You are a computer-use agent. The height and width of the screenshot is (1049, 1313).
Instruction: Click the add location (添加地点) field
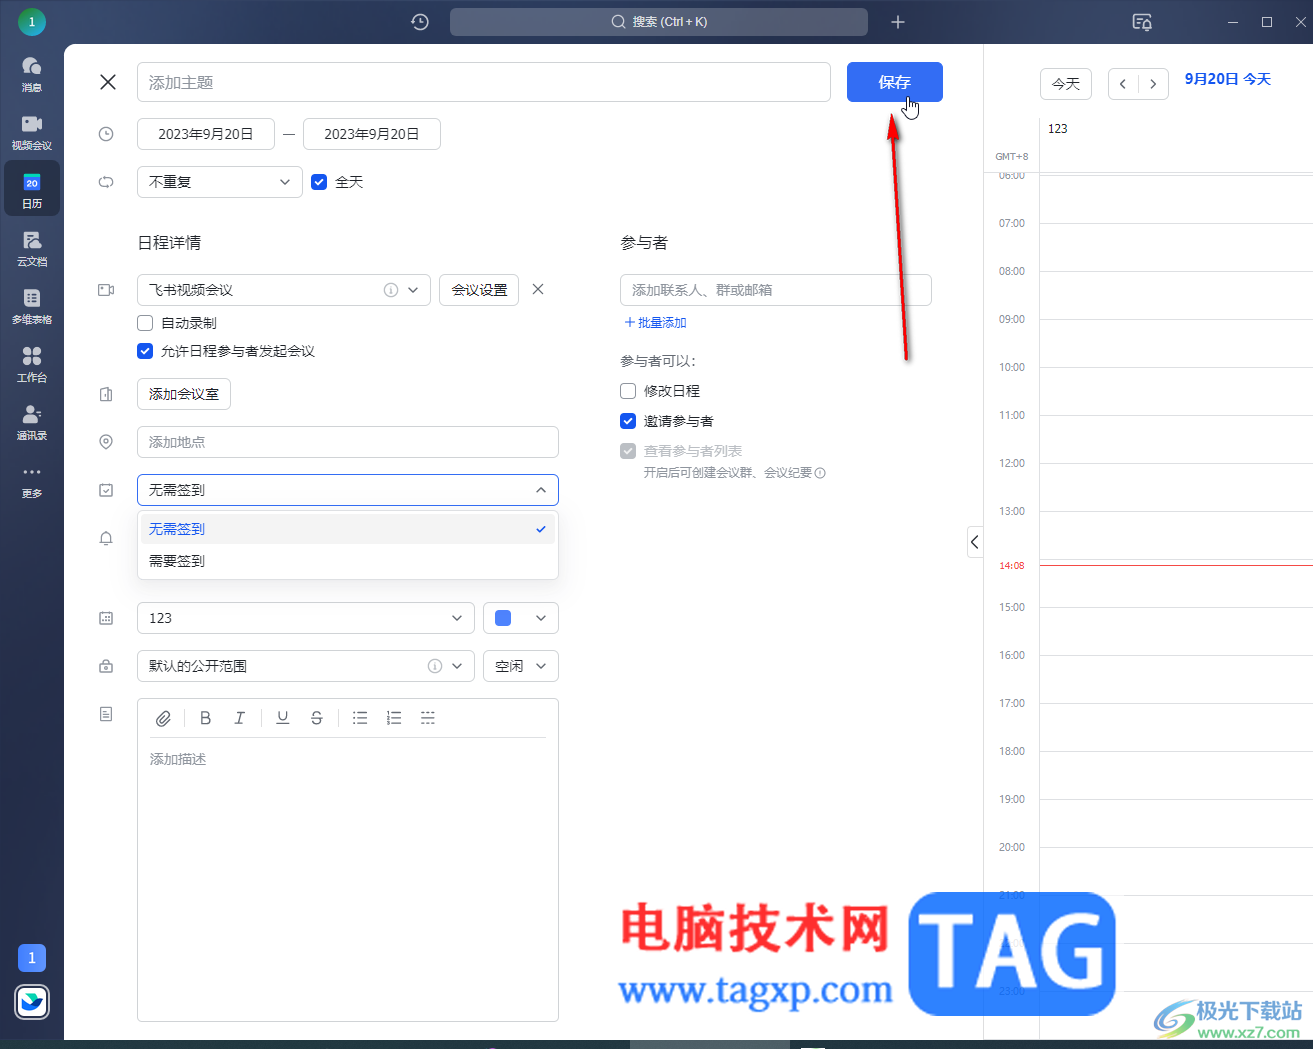[348, 442]
